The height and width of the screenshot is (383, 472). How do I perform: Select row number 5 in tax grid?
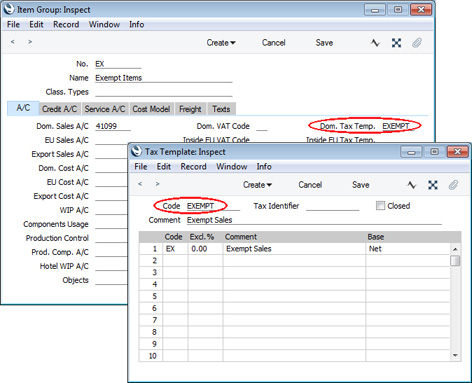coord(151,296)
